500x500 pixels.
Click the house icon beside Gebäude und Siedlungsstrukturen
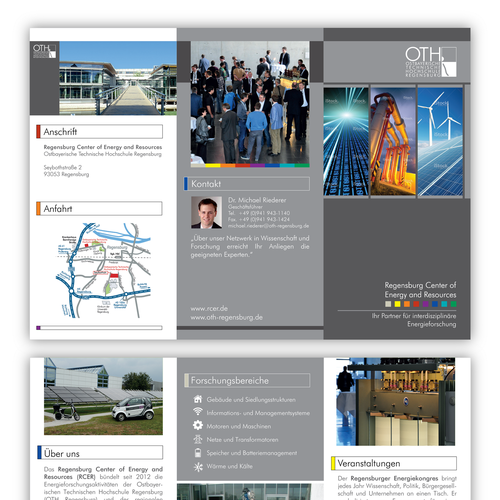198,399
